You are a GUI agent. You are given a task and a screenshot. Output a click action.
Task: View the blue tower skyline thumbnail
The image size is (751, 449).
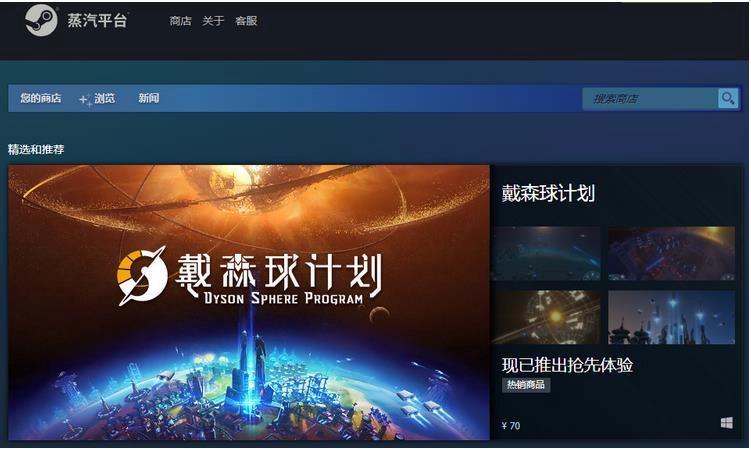tap(671, 317)
